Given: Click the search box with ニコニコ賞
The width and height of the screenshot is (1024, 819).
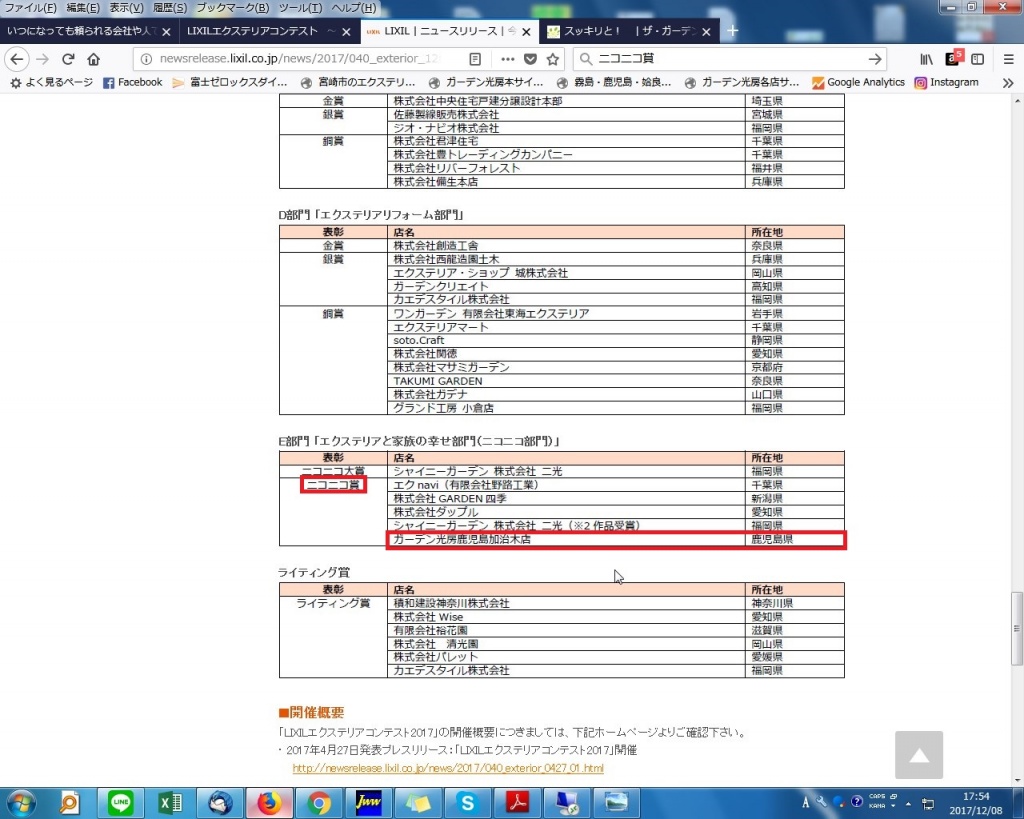Looking at the screenshot, I should point(729,59).
